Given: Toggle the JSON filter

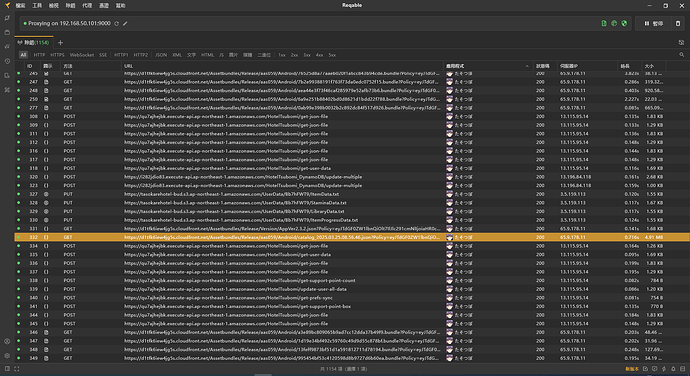Looking at the screenshot, I should pyautogui.click(x=161, y=55).
